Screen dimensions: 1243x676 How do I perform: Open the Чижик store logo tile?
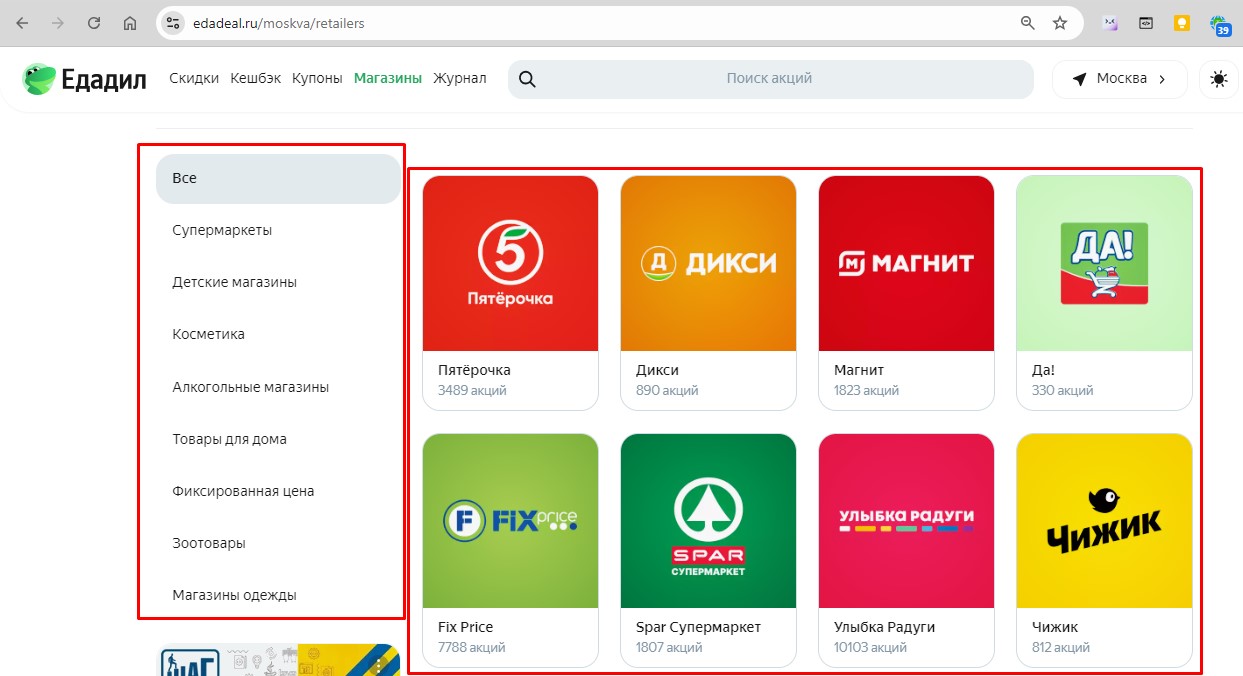[1104, 521]
